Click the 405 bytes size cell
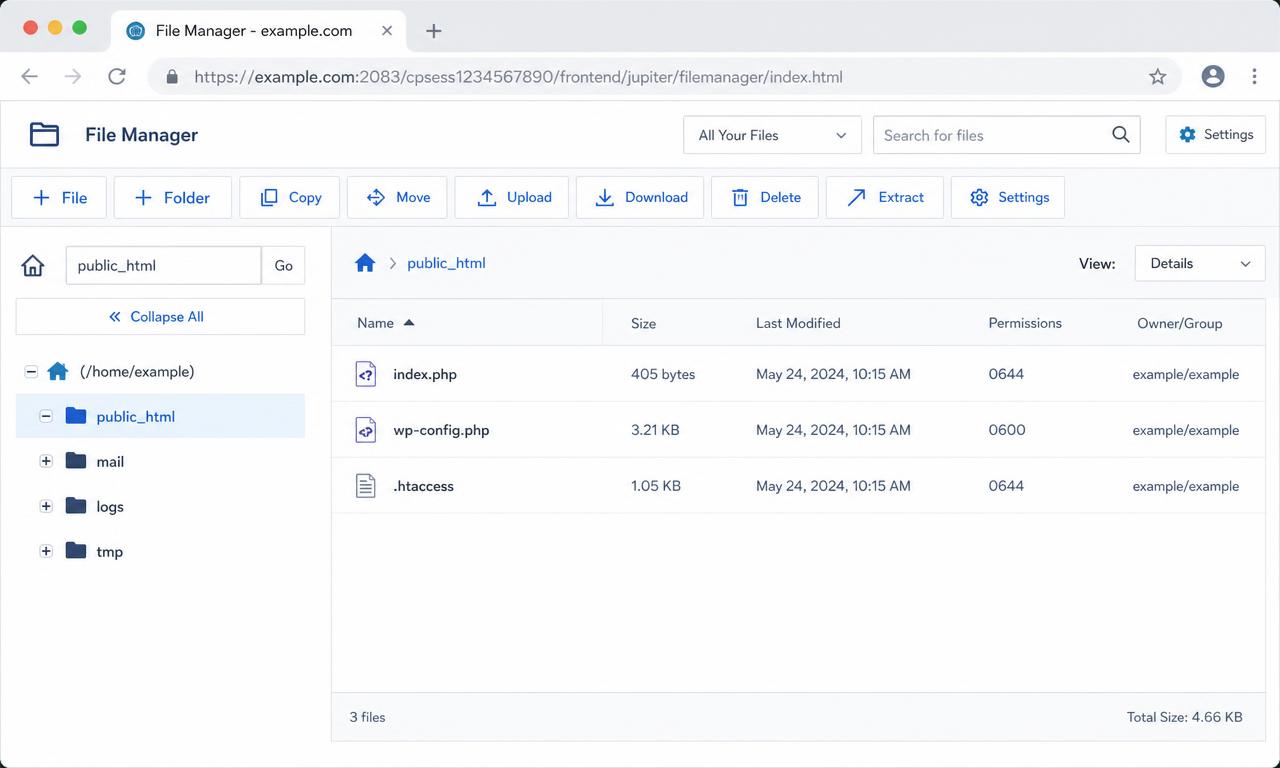 [x=663, y=374]
